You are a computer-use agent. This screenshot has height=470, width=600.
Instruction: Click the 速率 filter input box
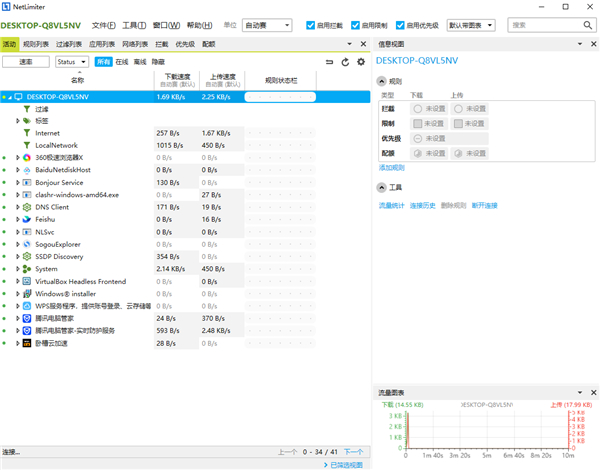27,62
